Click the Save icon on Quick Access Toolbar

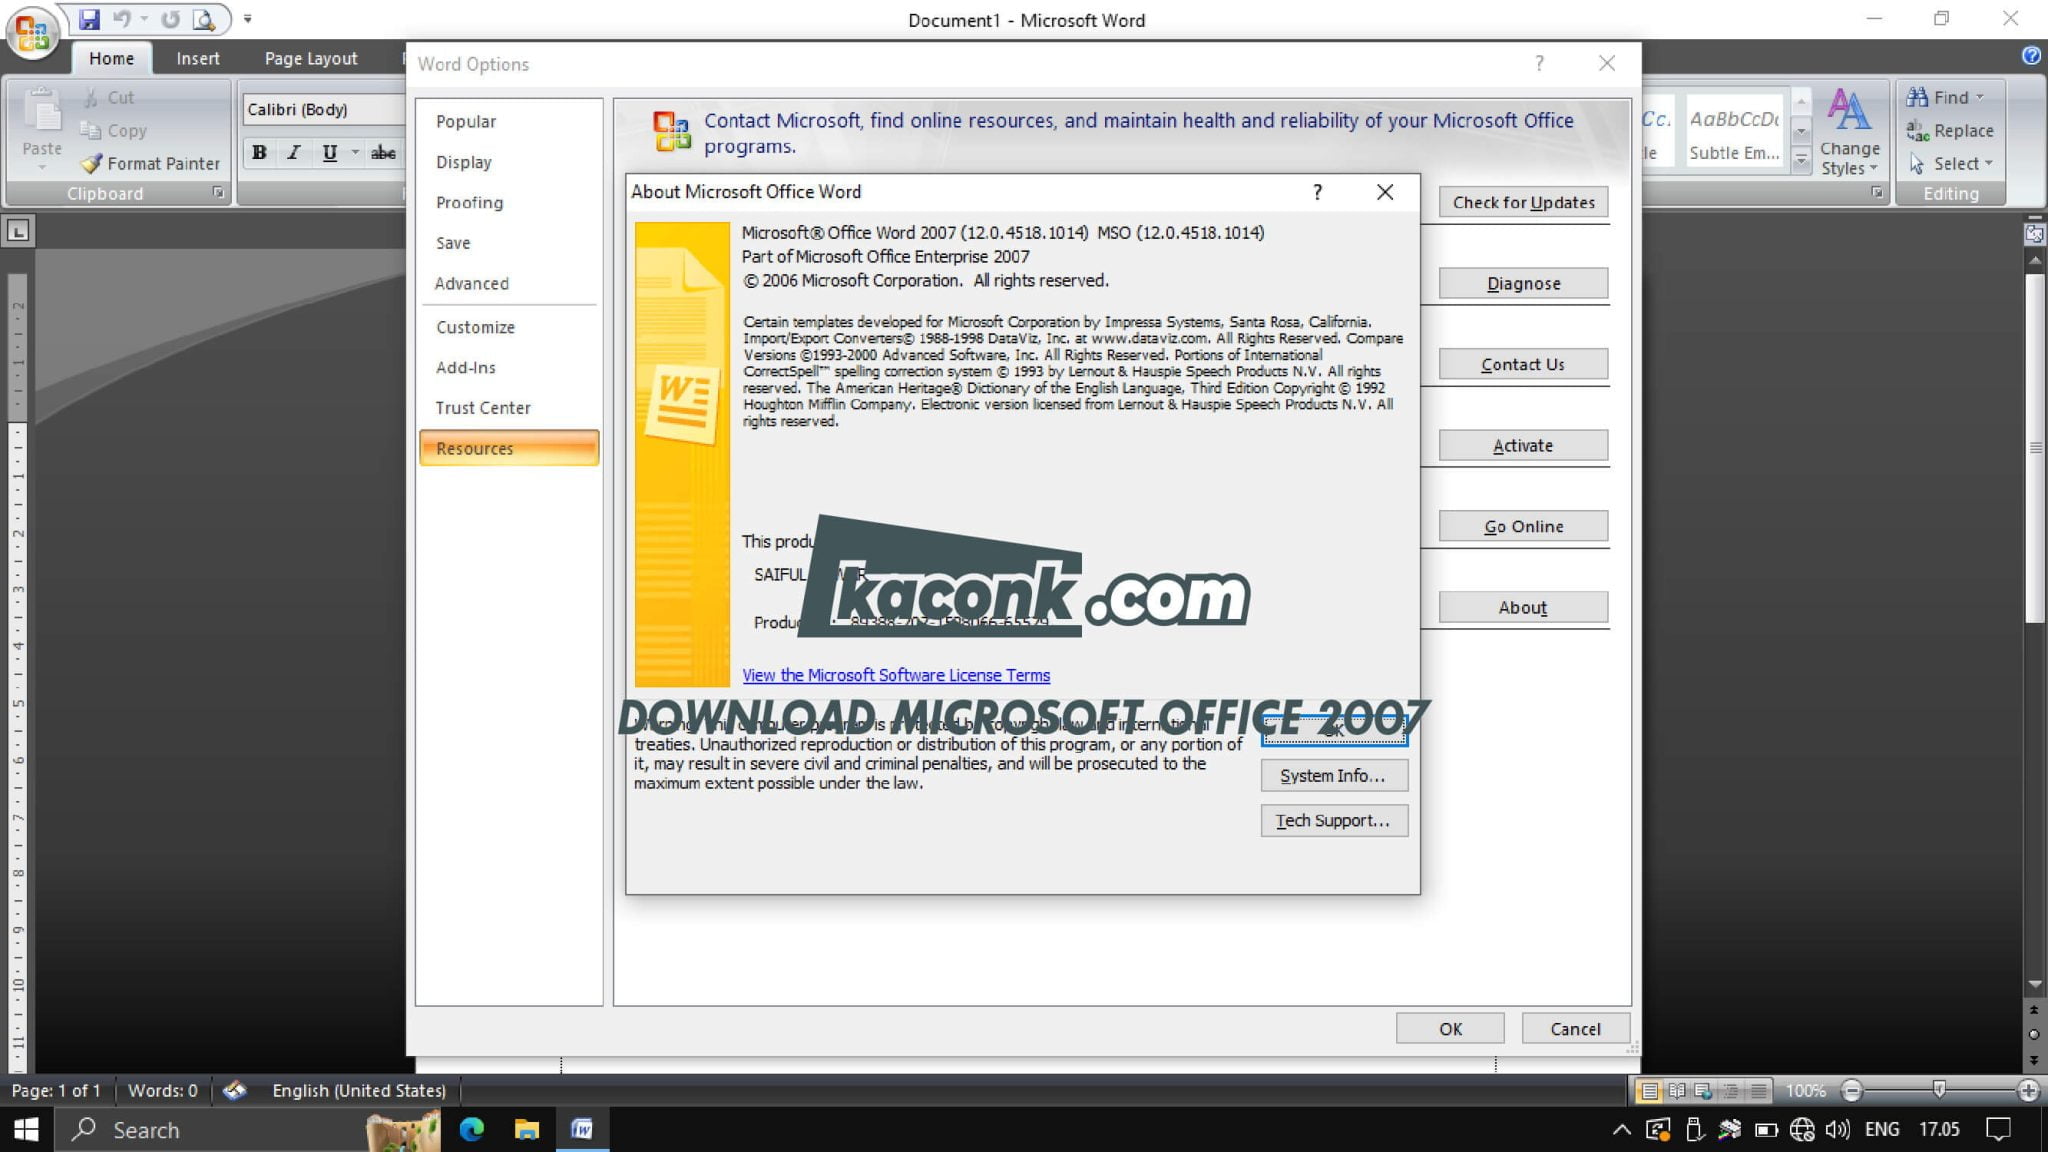[x=88, y=18]
